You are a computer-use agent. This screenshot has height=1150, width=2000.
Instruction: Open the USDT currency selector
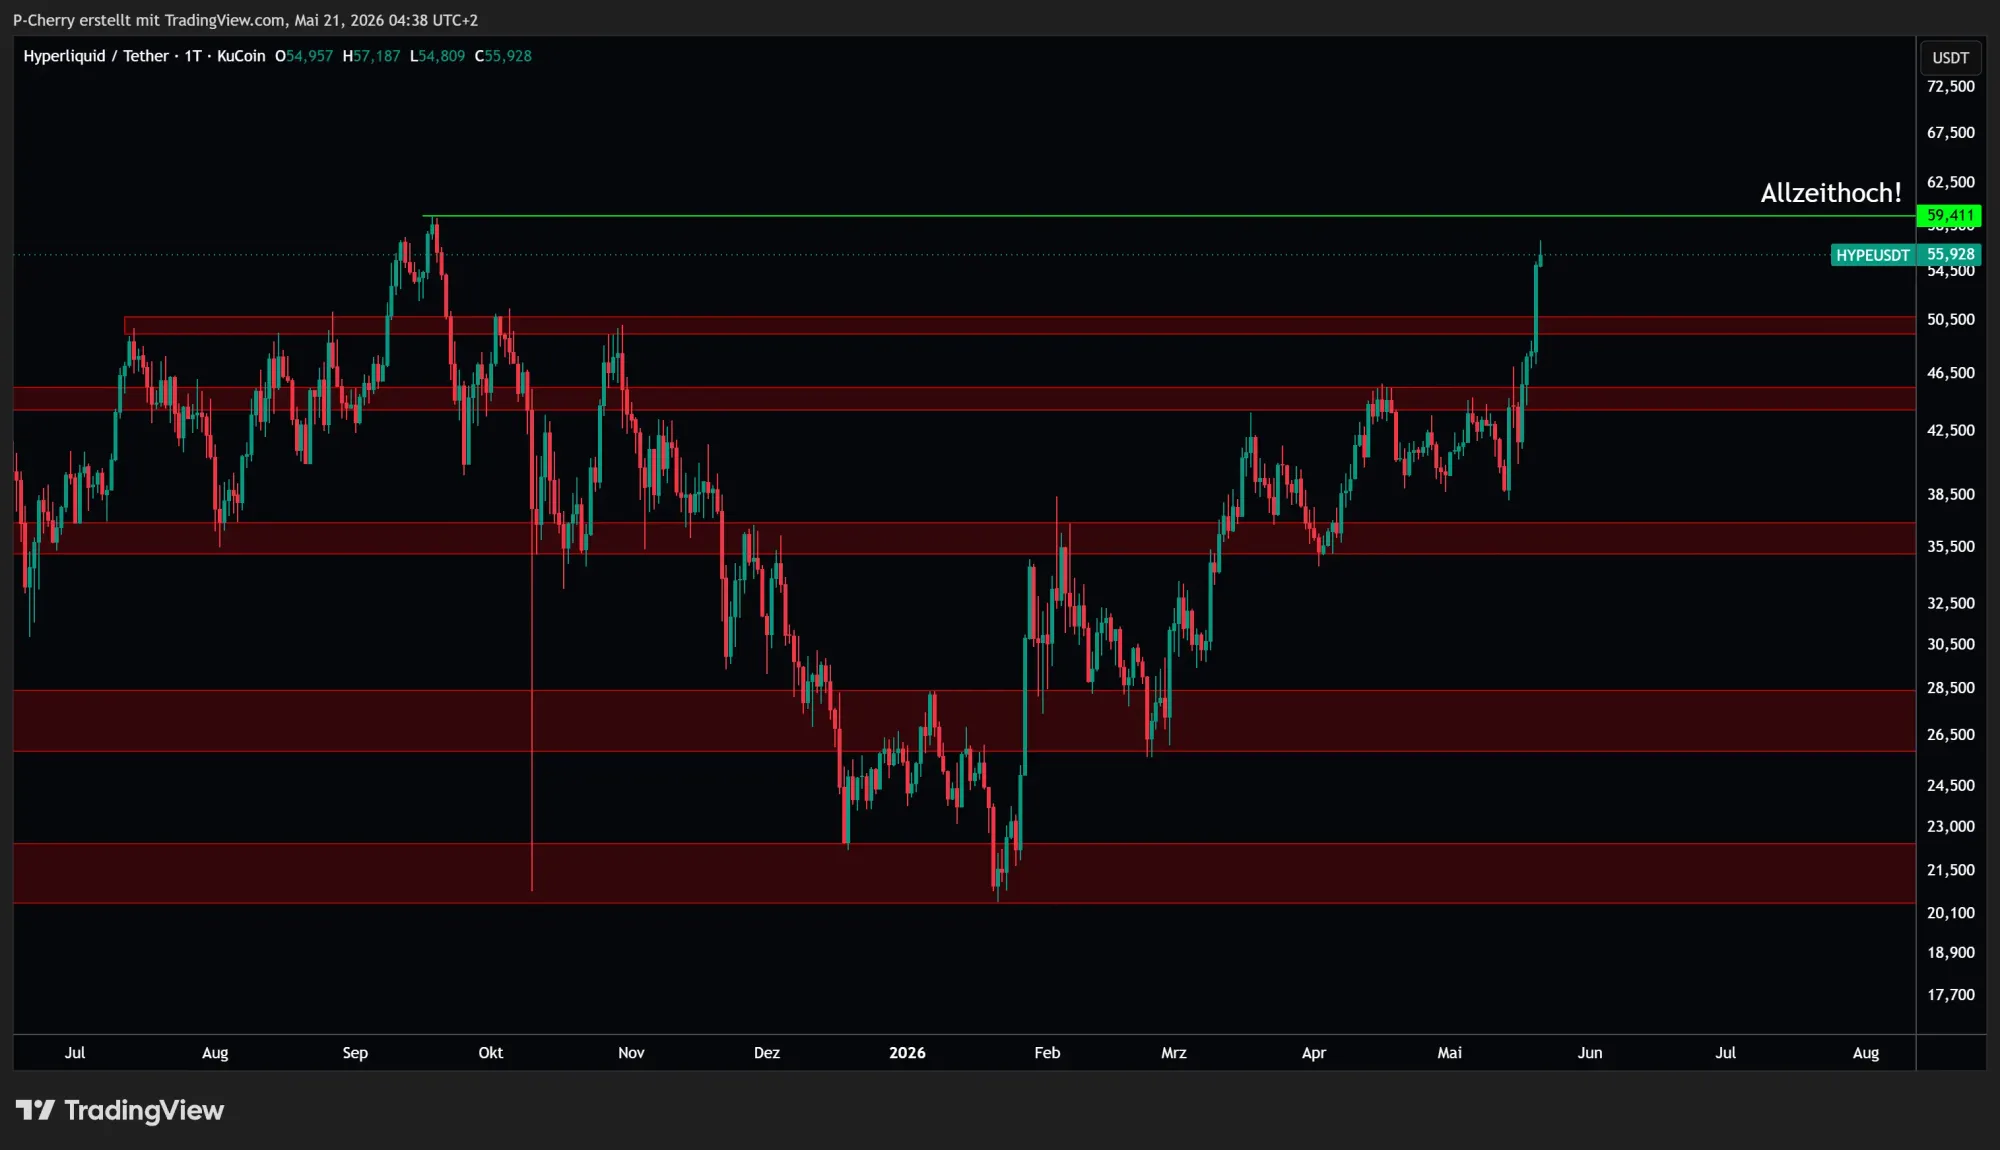tap(1950, 58)
